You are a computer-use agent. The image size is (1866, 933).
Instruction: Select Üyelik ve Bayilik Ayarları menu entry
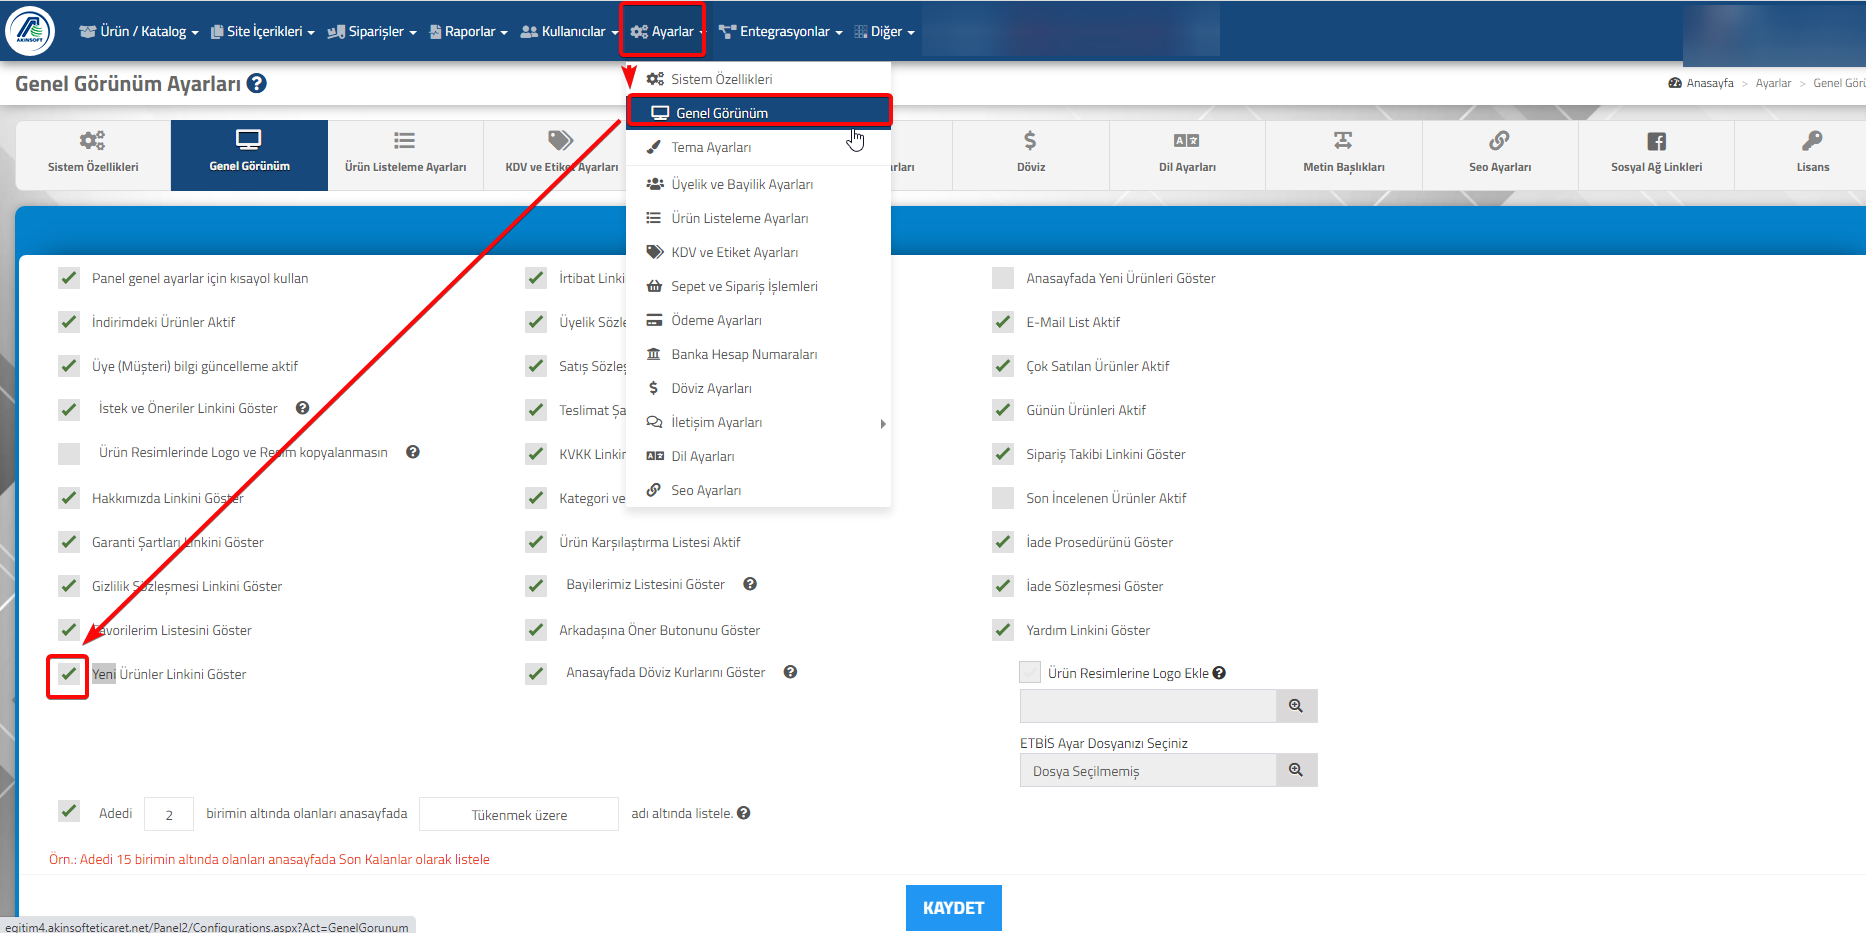(x=759, y=184)
